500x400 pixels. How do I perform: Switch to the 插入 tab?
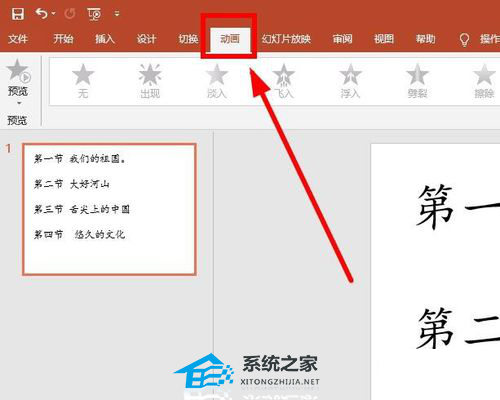click(x=105, y=39)
